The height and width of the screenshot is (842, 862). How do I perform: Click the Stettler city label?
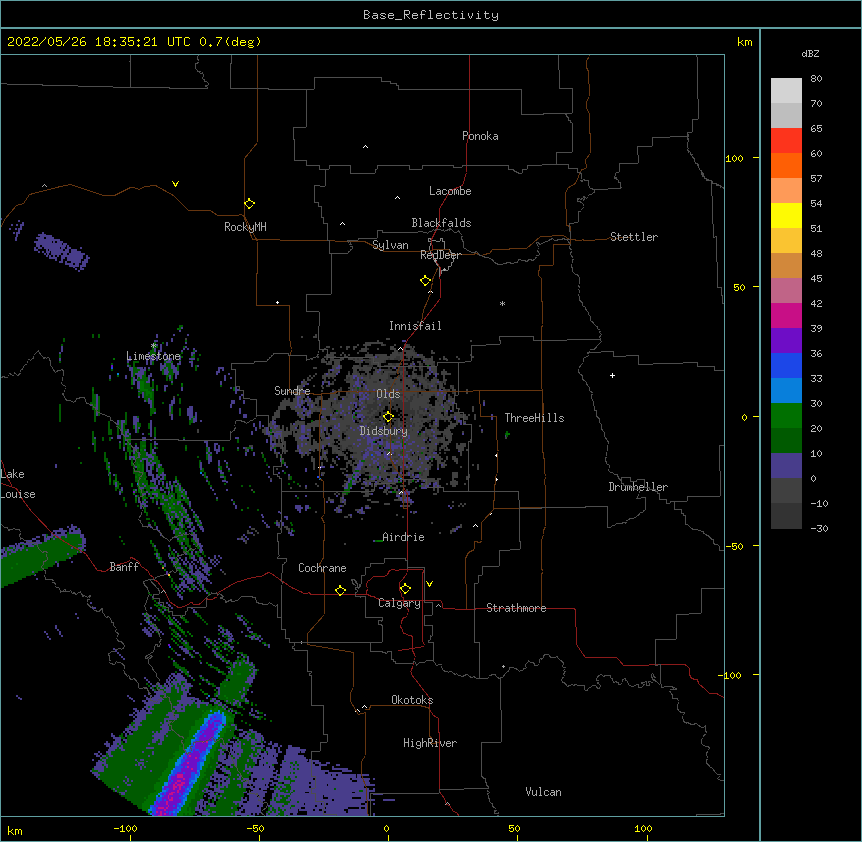click(x=634, y=237)
